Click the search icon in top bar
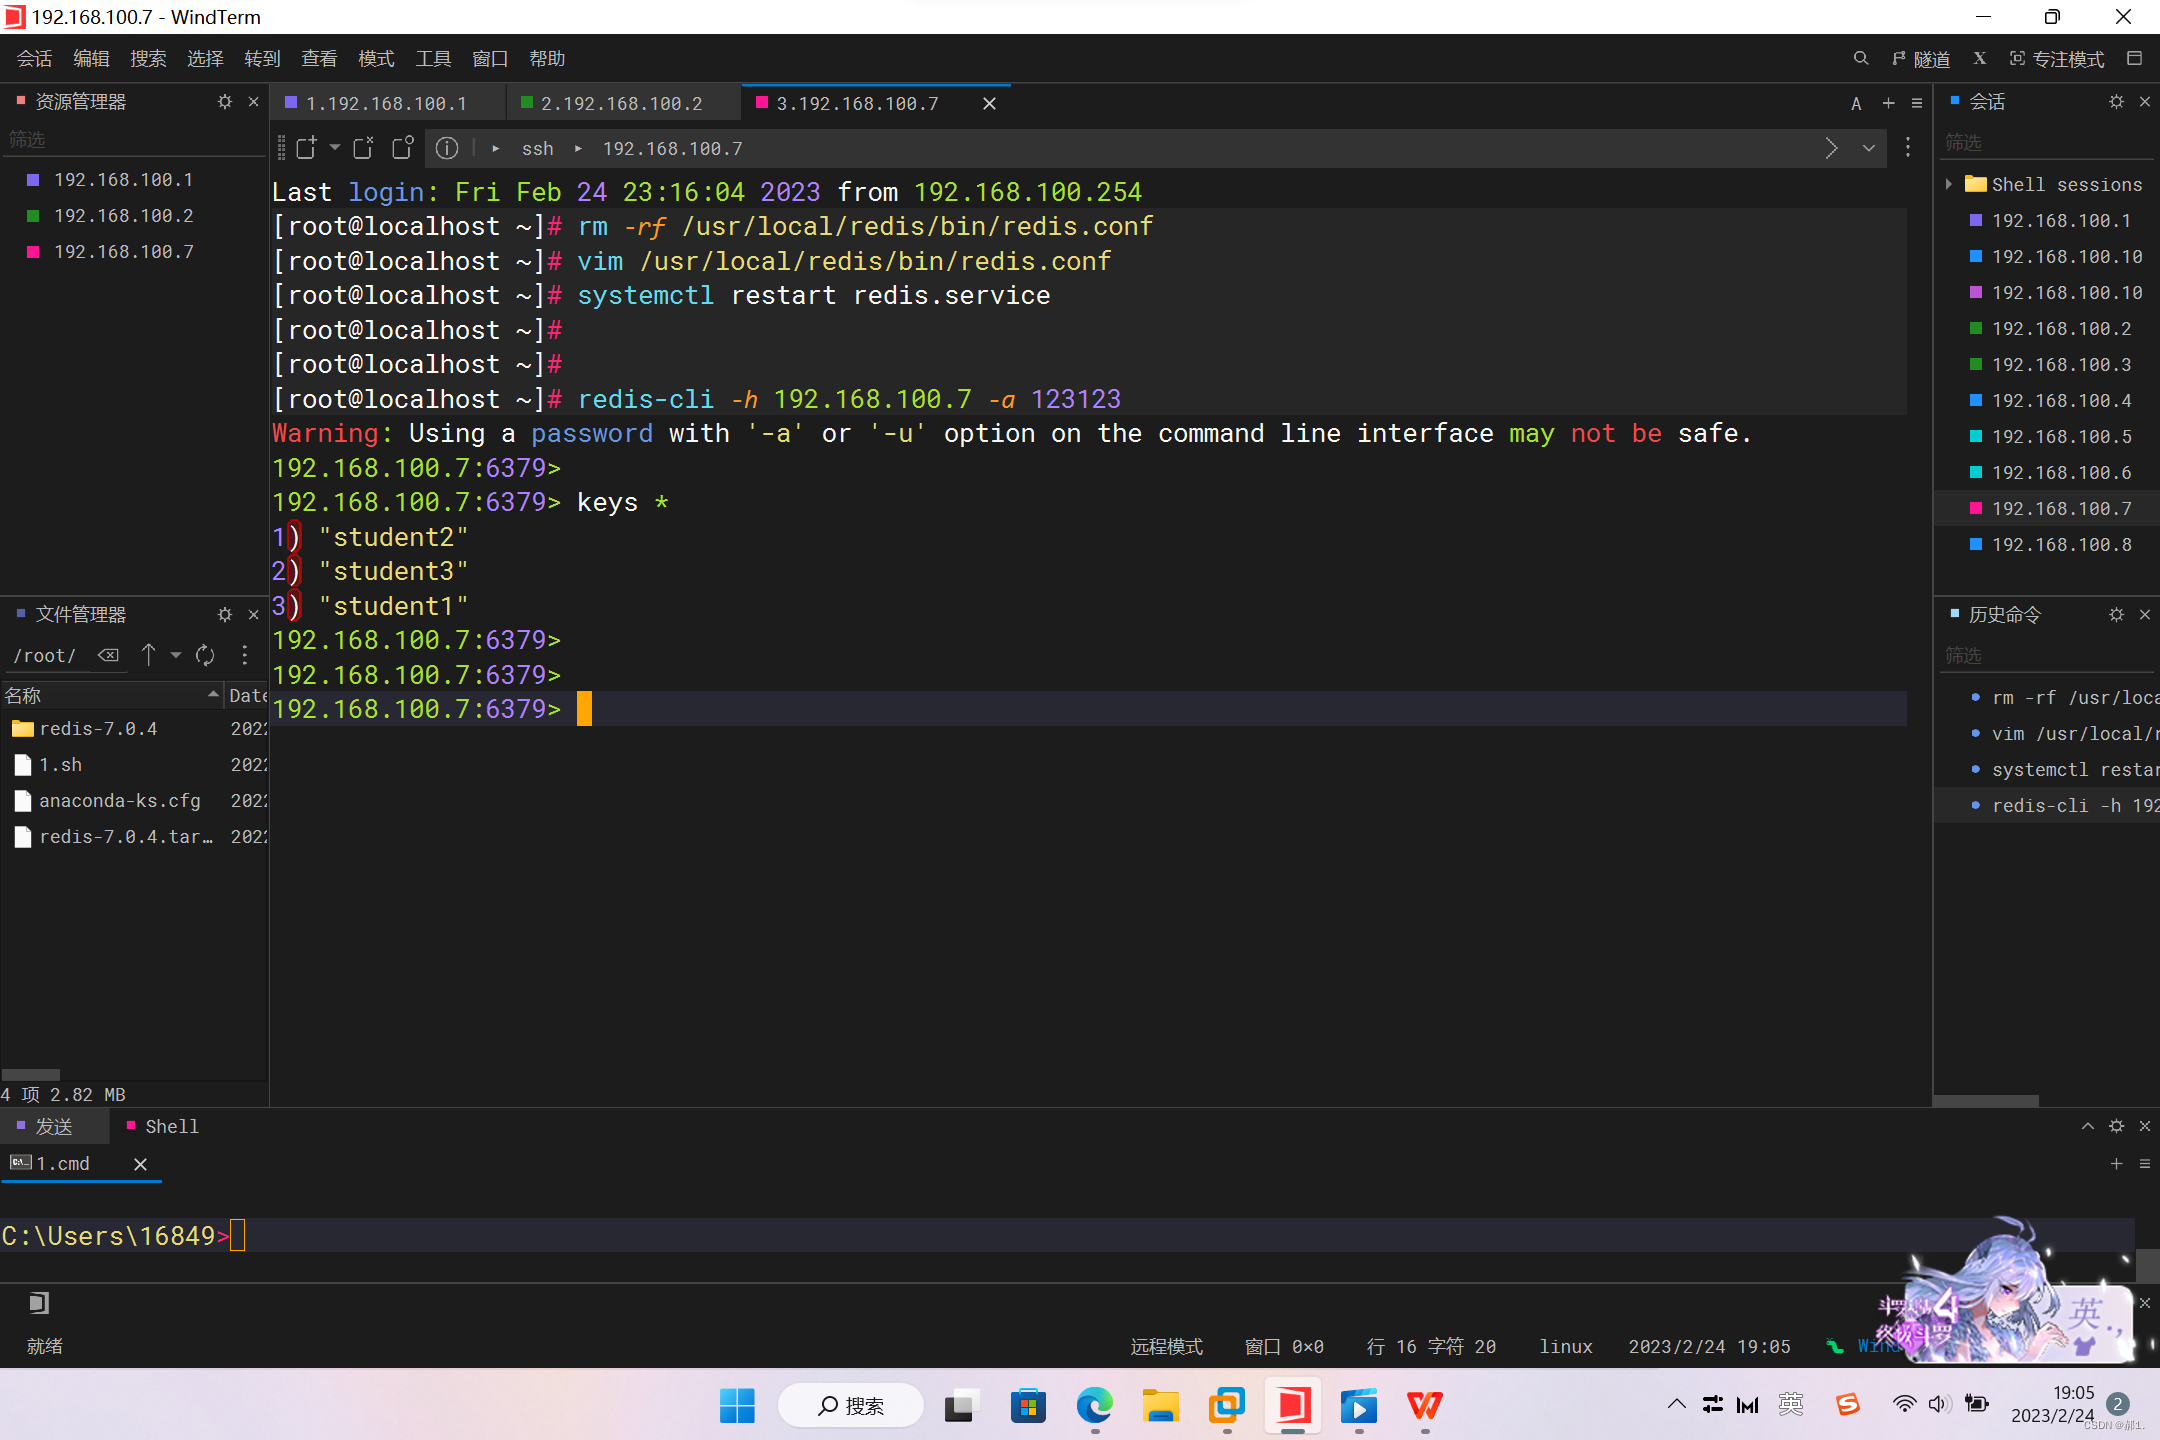Screen dimensions: 2160x1440 pyautogui.click(x=1860, y=59)
